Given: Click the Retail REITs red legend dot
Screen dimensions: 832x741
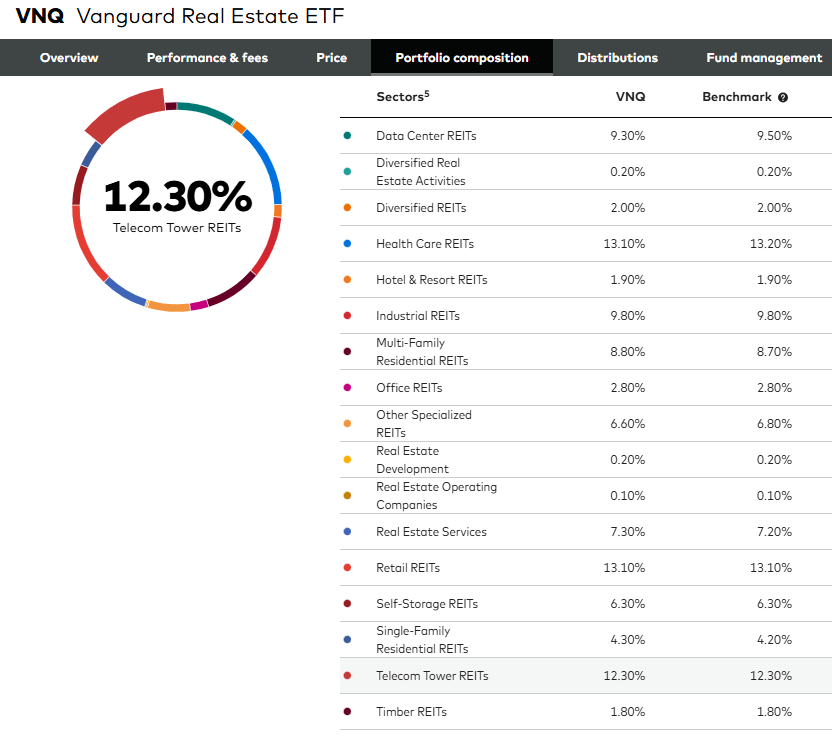Looking at the screenshot, I should pyautogui.click(x=347, y=567).
